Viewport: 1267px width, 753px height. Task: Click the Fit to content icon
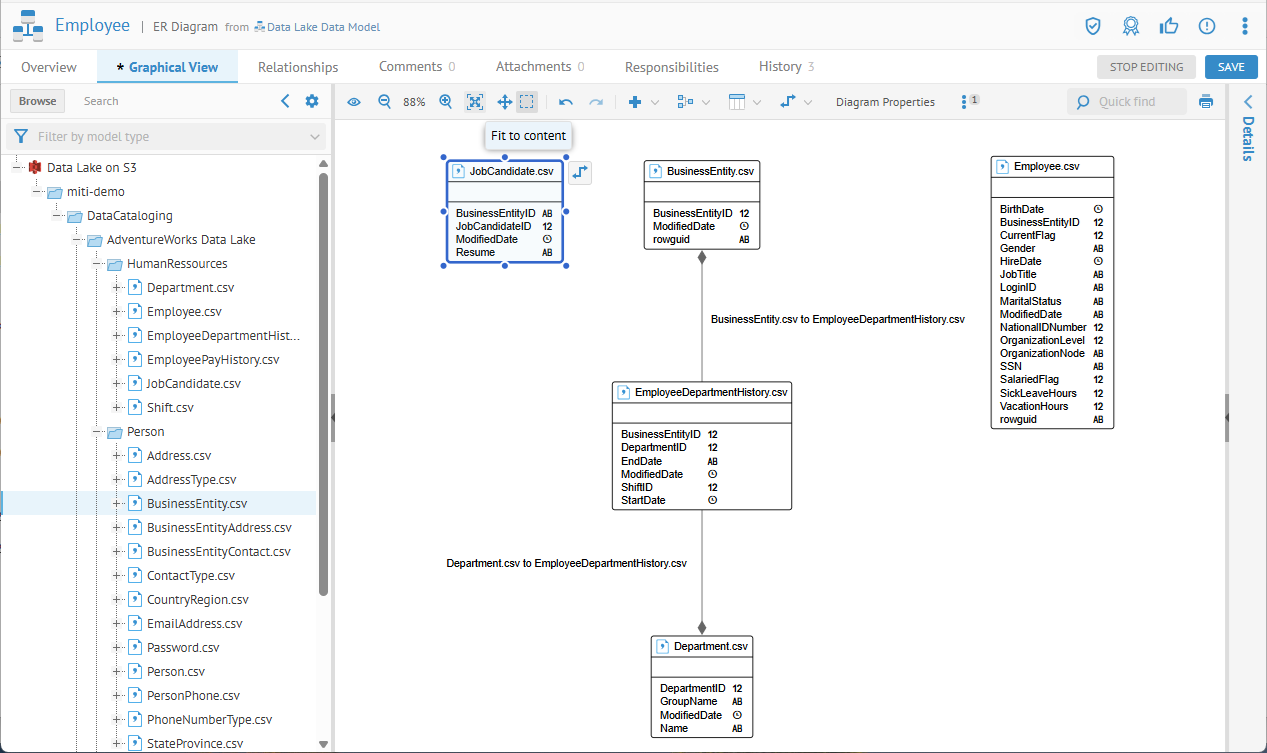click(x=475, y=102)
